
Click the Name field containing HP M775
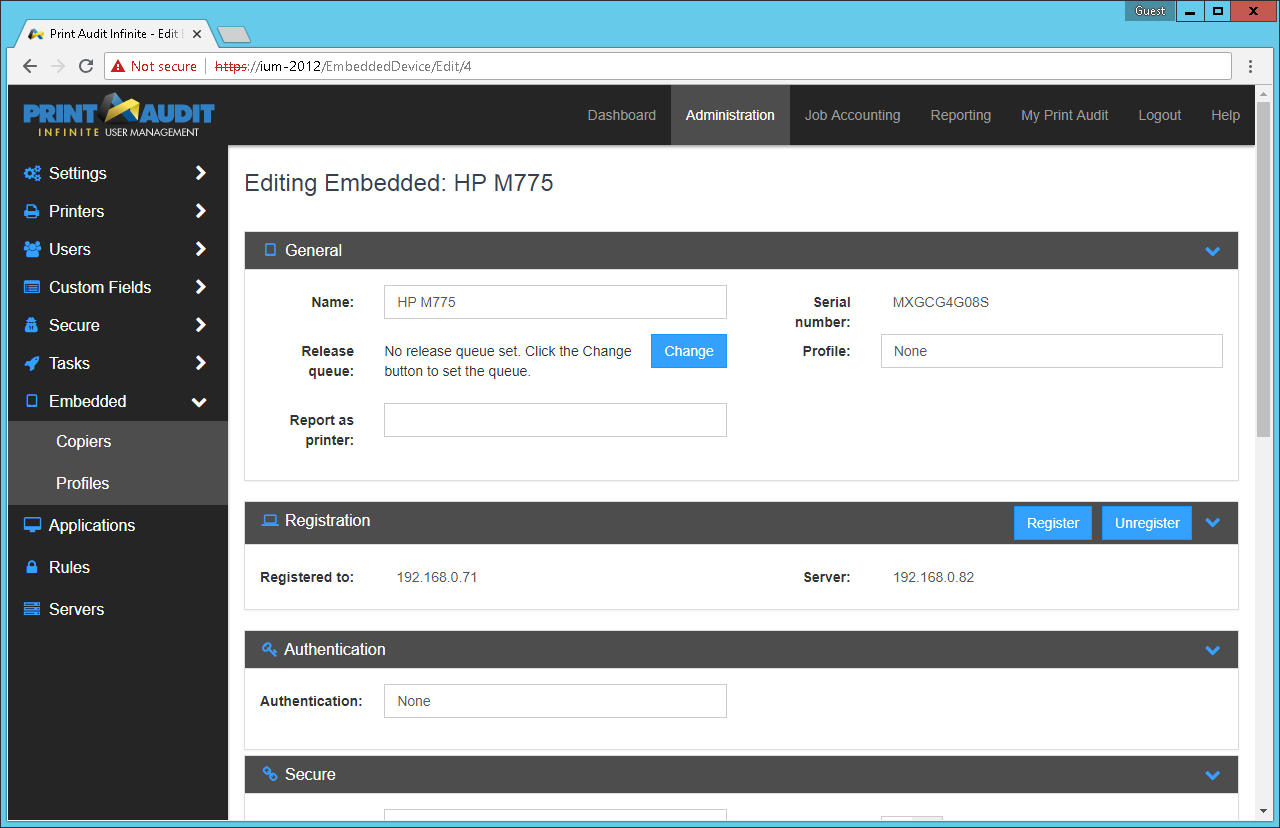555,302
